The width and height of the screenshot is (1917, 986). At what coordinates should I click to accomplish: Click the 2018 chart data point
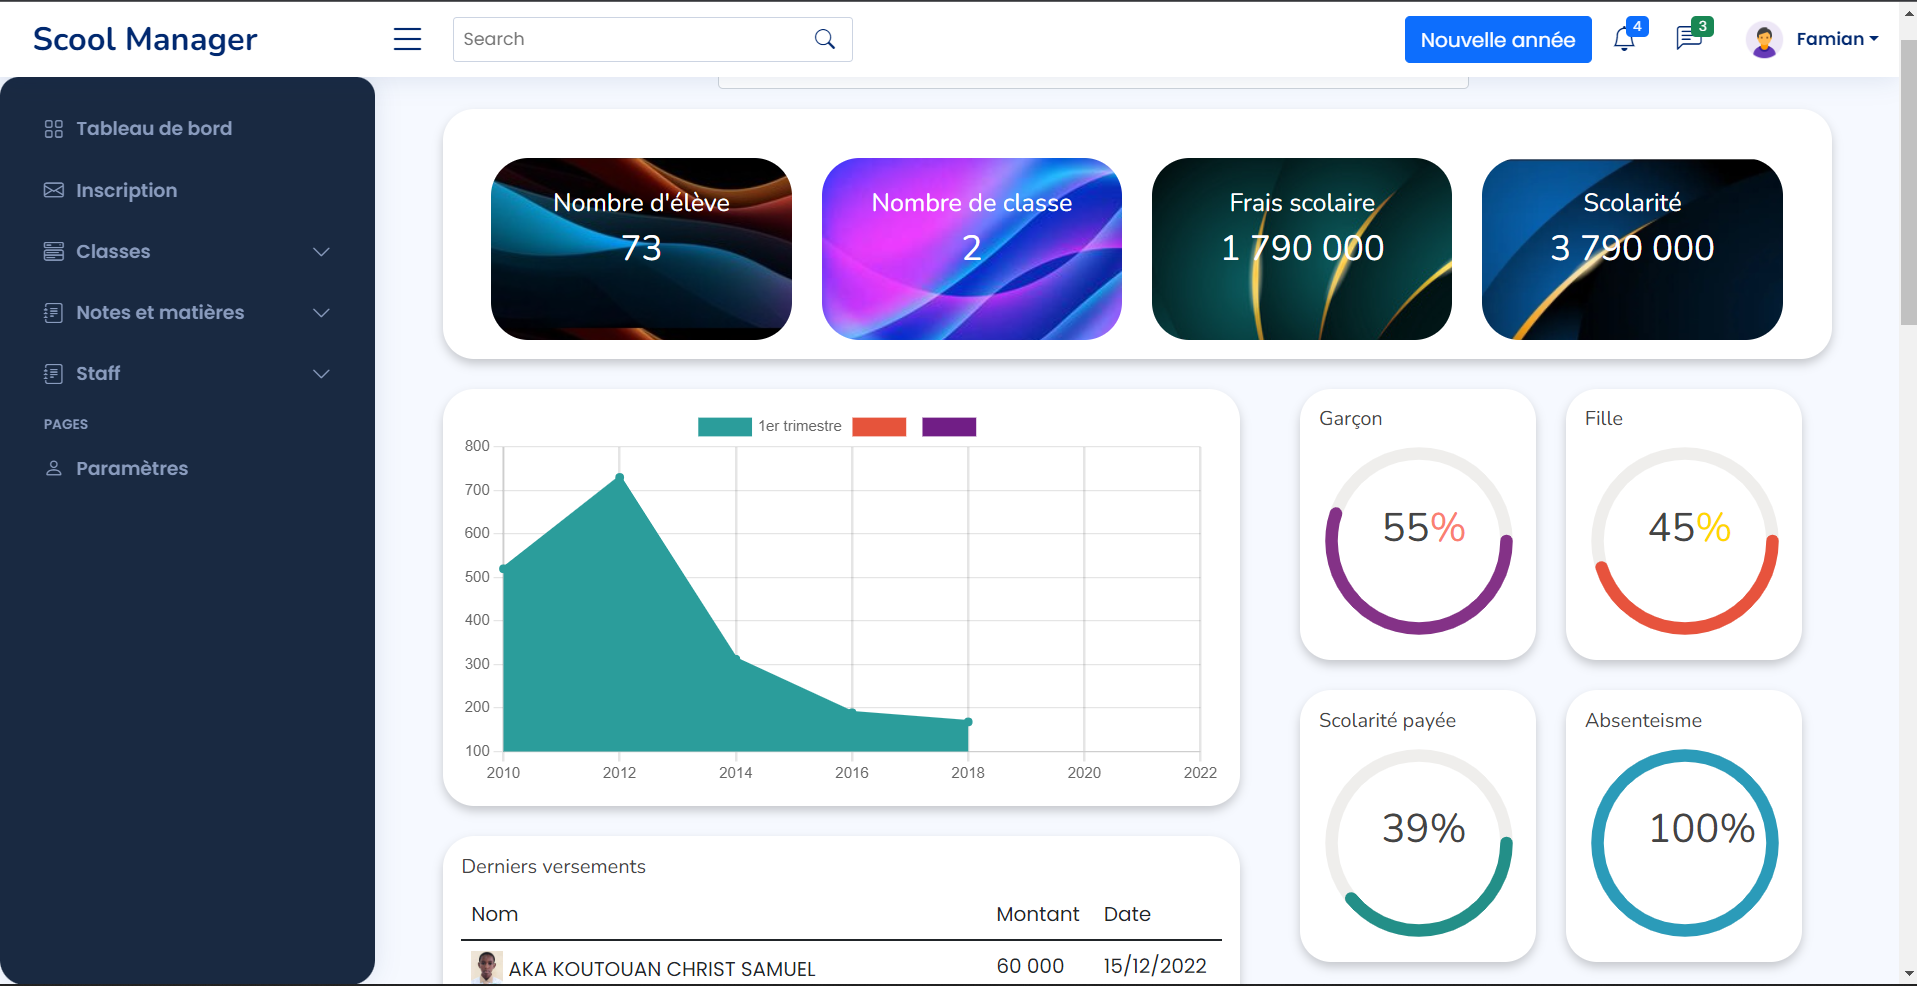968,722
